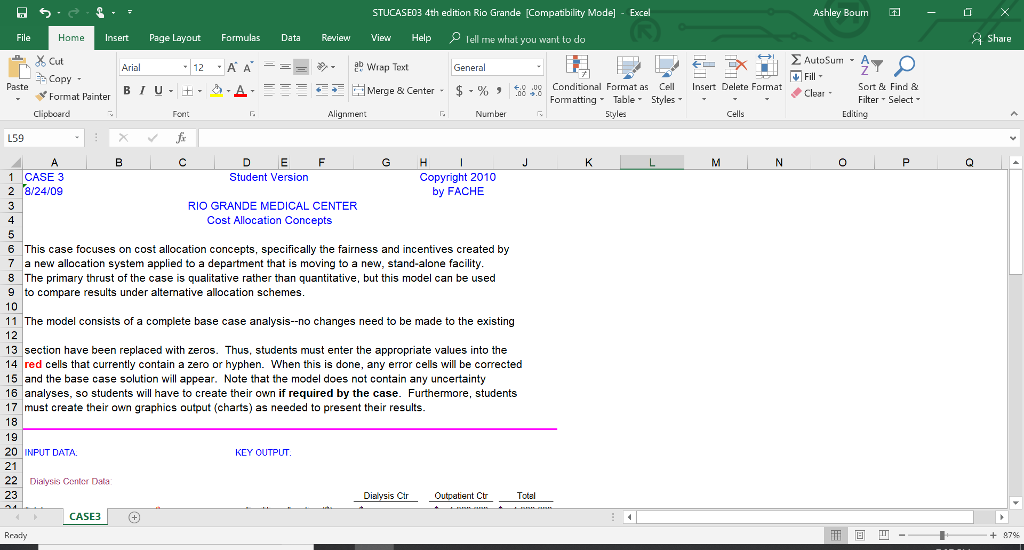Image resolution: width=1024 pixels, height=550 pixels.
Task: Align text to the bottom
Action: 301,67
